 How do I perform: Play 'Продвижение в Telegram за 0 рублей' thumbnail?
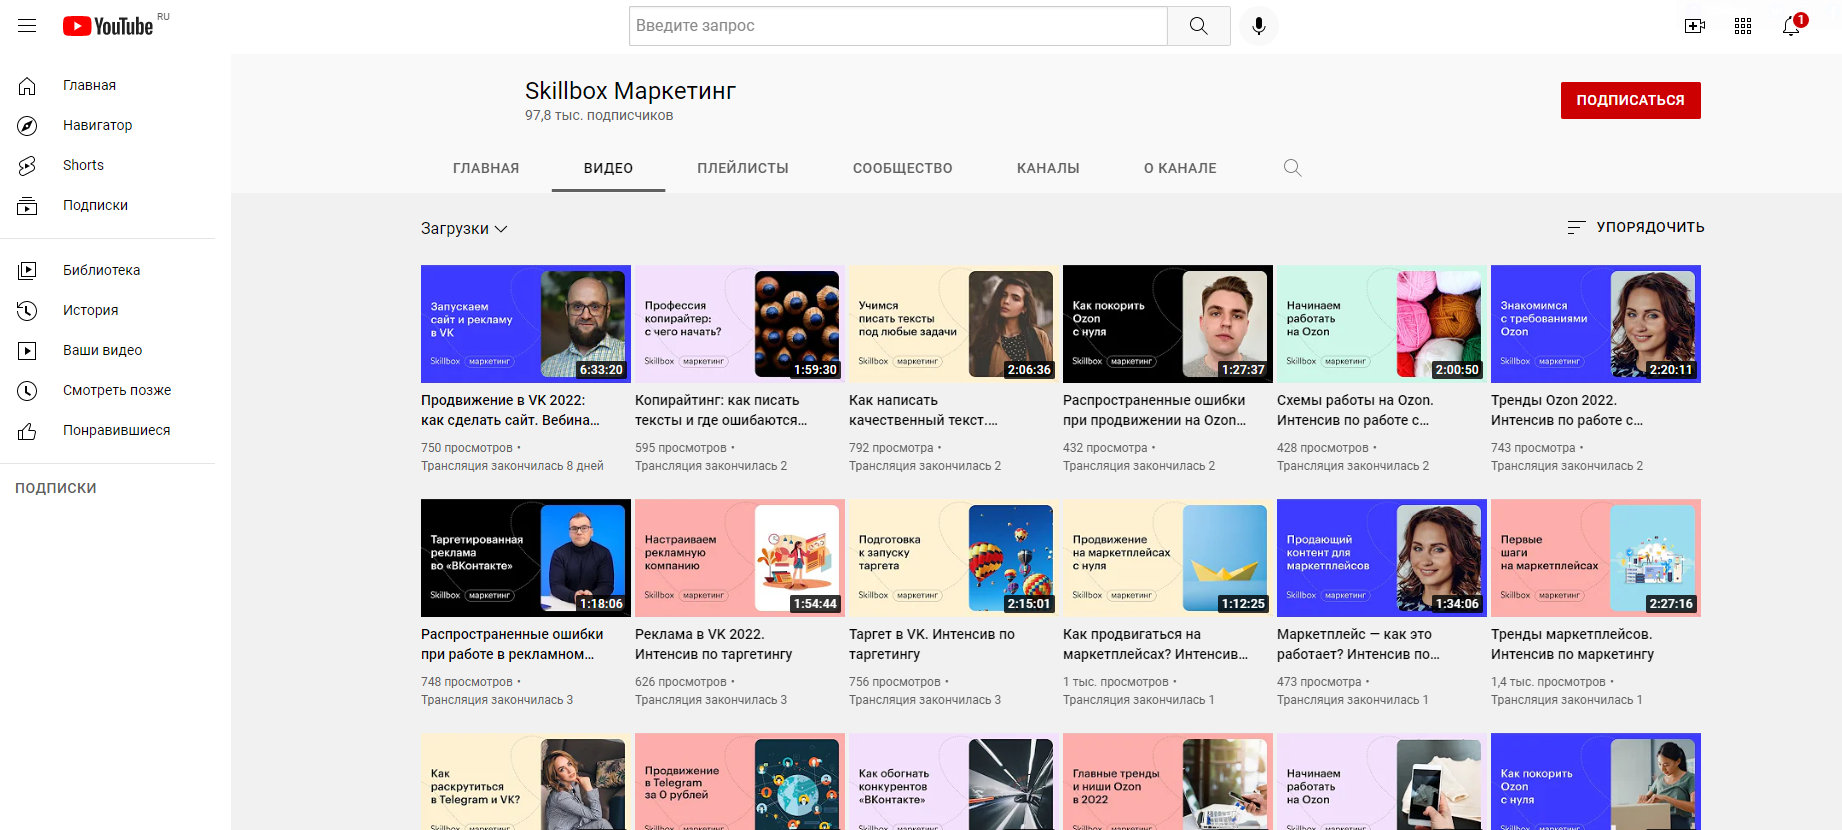740,781
